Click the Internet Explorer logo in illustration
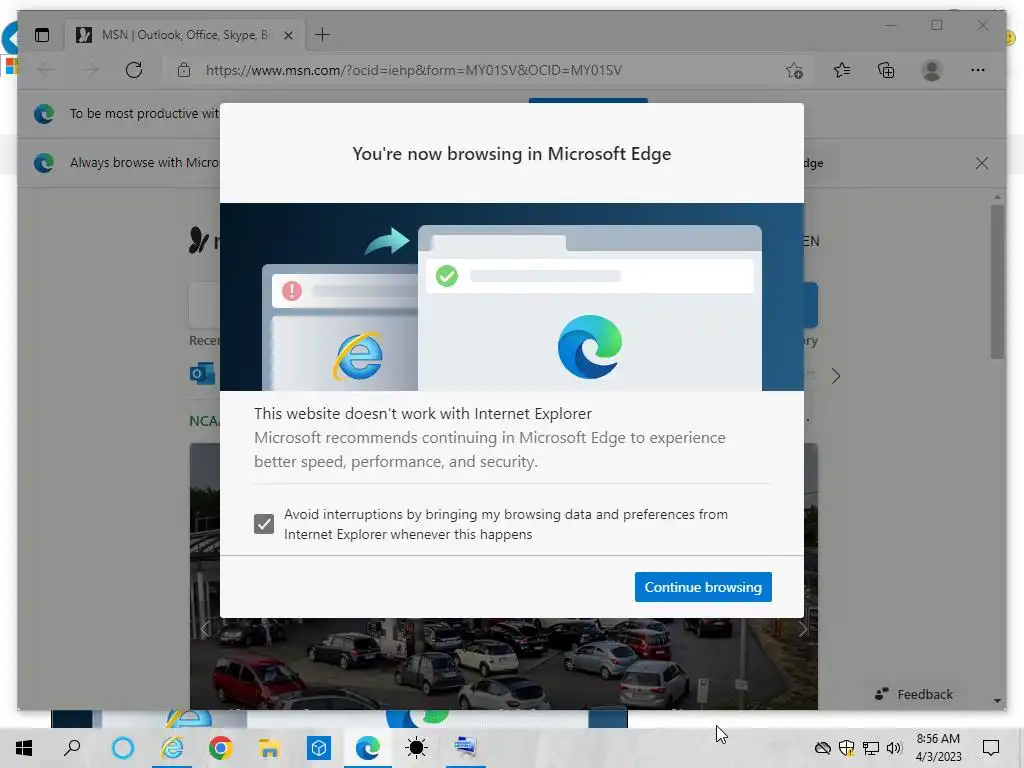Viewport: 1024px width, 768px height. click(358, 356)
